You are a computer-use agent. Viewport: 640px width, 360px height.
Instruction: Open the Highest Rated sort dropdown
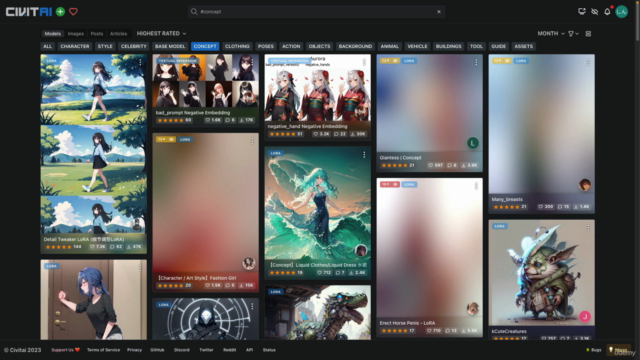click(x=161, y=33)
